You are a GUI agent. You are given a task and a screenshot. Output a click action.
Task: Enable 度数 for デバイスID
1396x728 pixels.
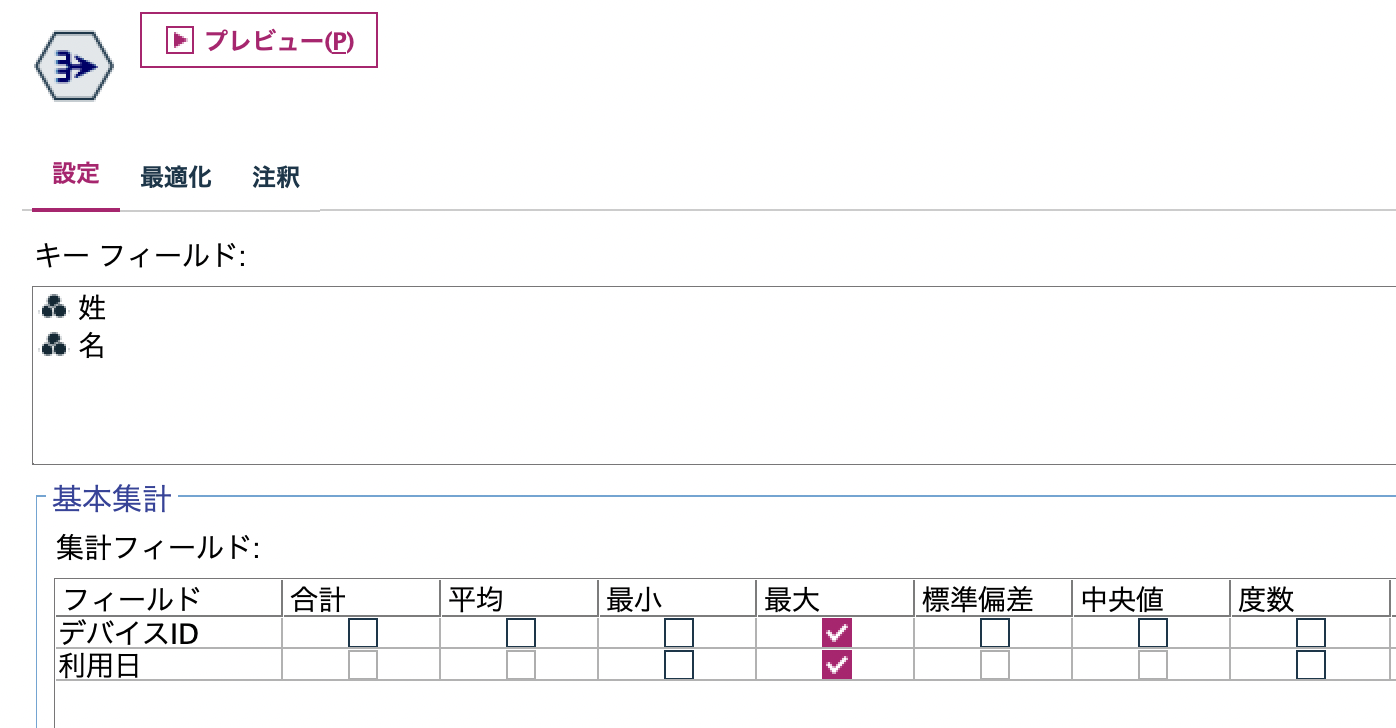pyautogui.click(x=1310, y=632)
